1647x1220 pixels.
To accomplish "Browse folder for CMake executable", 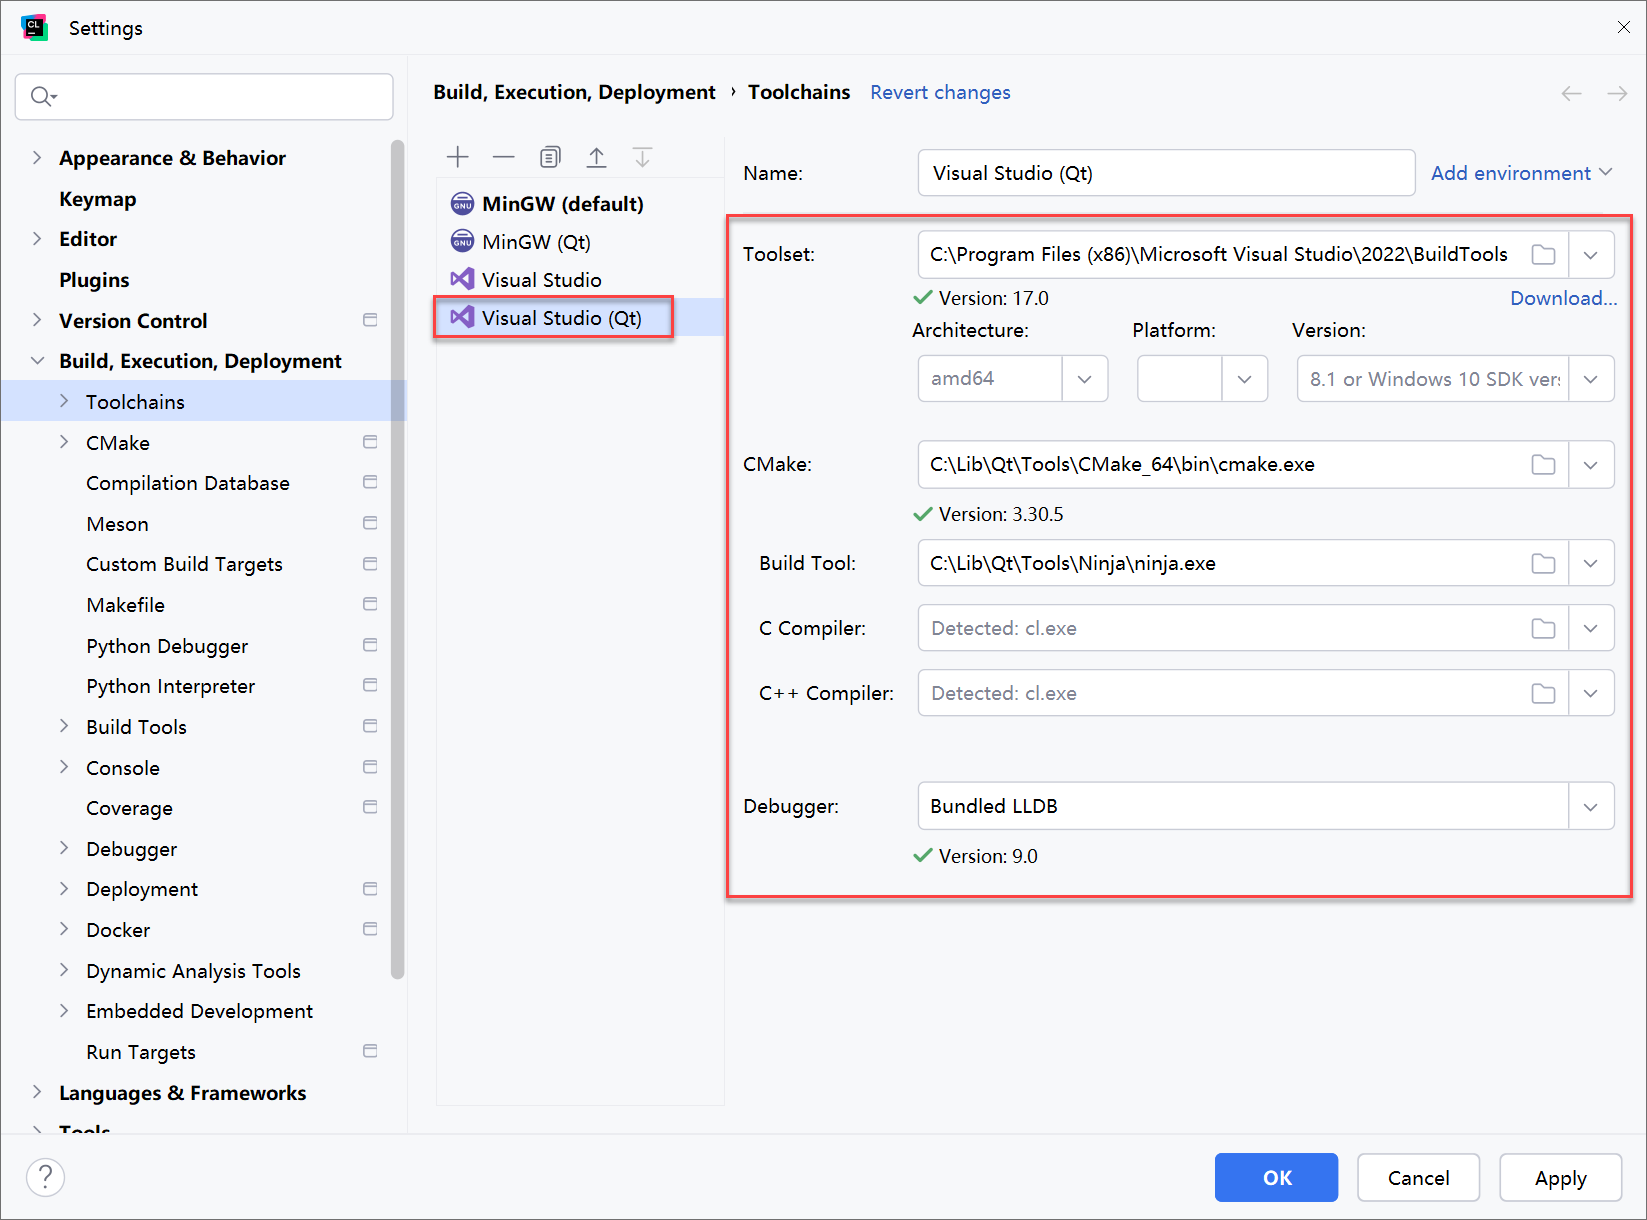I will click(1543, 465).
